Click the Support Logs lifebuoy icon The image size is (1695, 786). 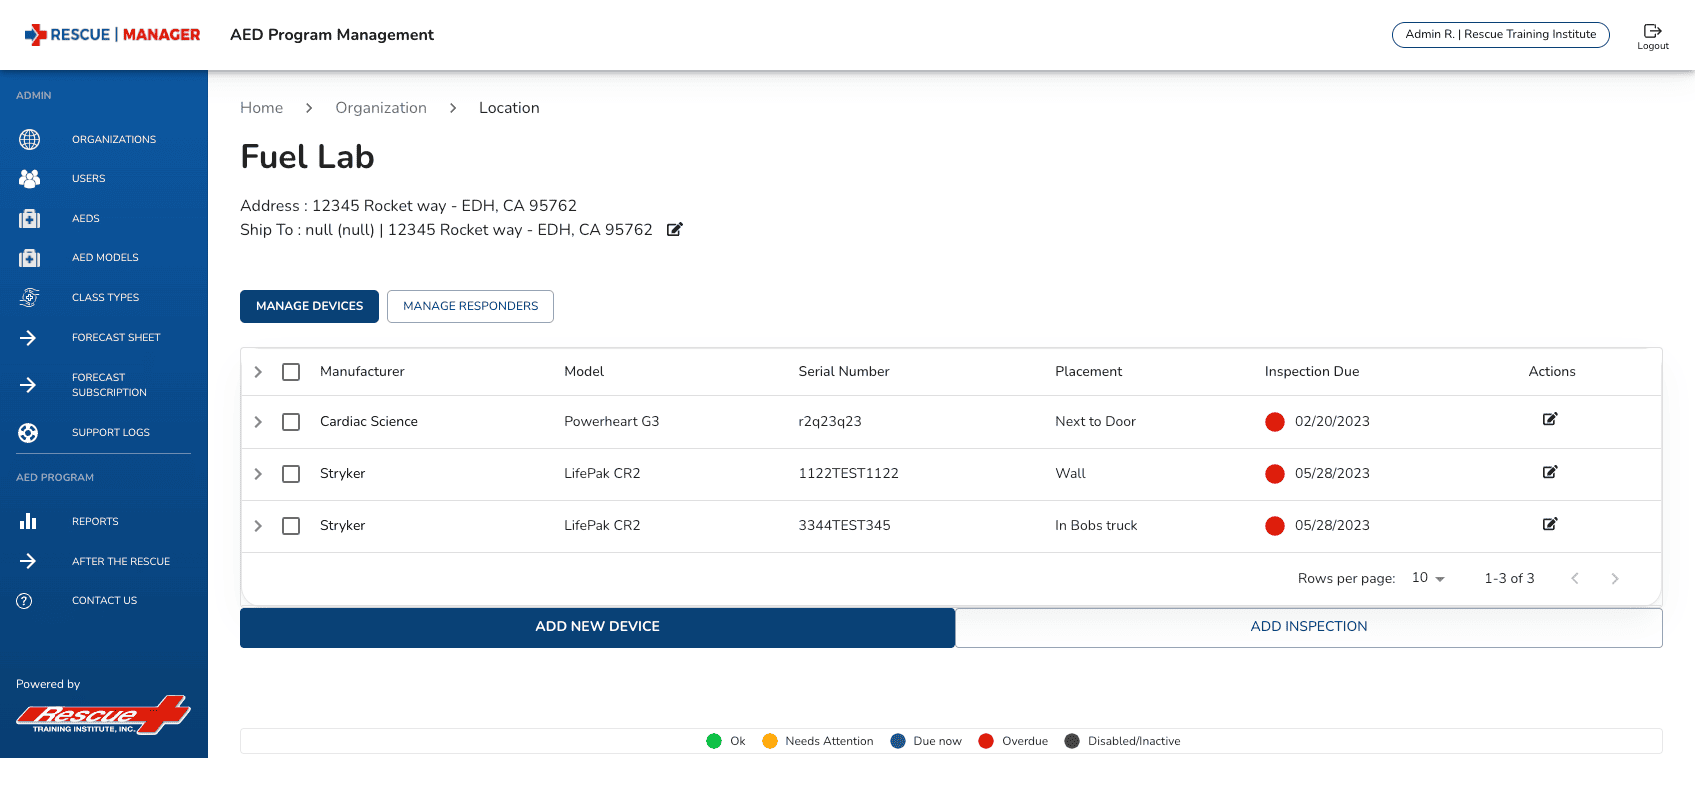pyautogui.click(x=28, y=433)
